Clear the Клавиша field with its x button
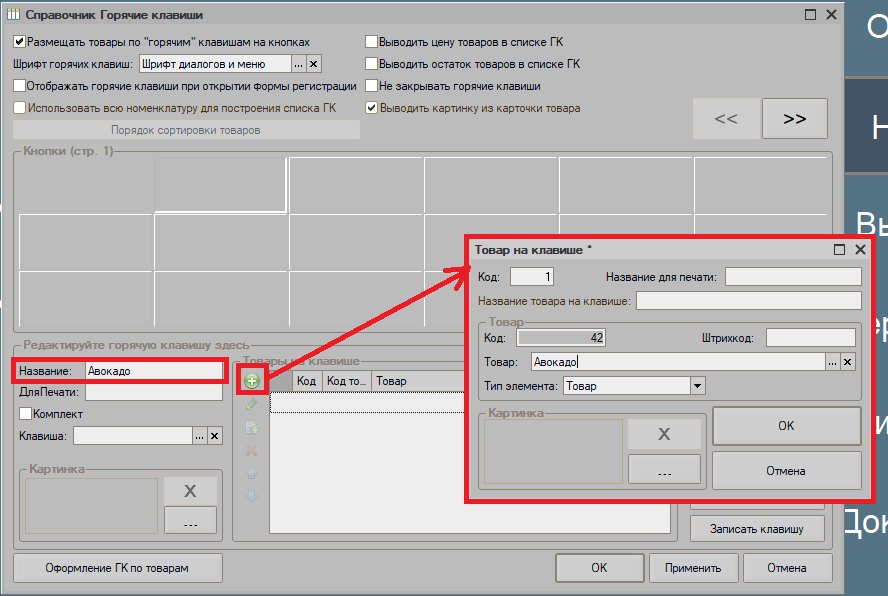Screen dimensions: 888x596 (x=215, y=436)
